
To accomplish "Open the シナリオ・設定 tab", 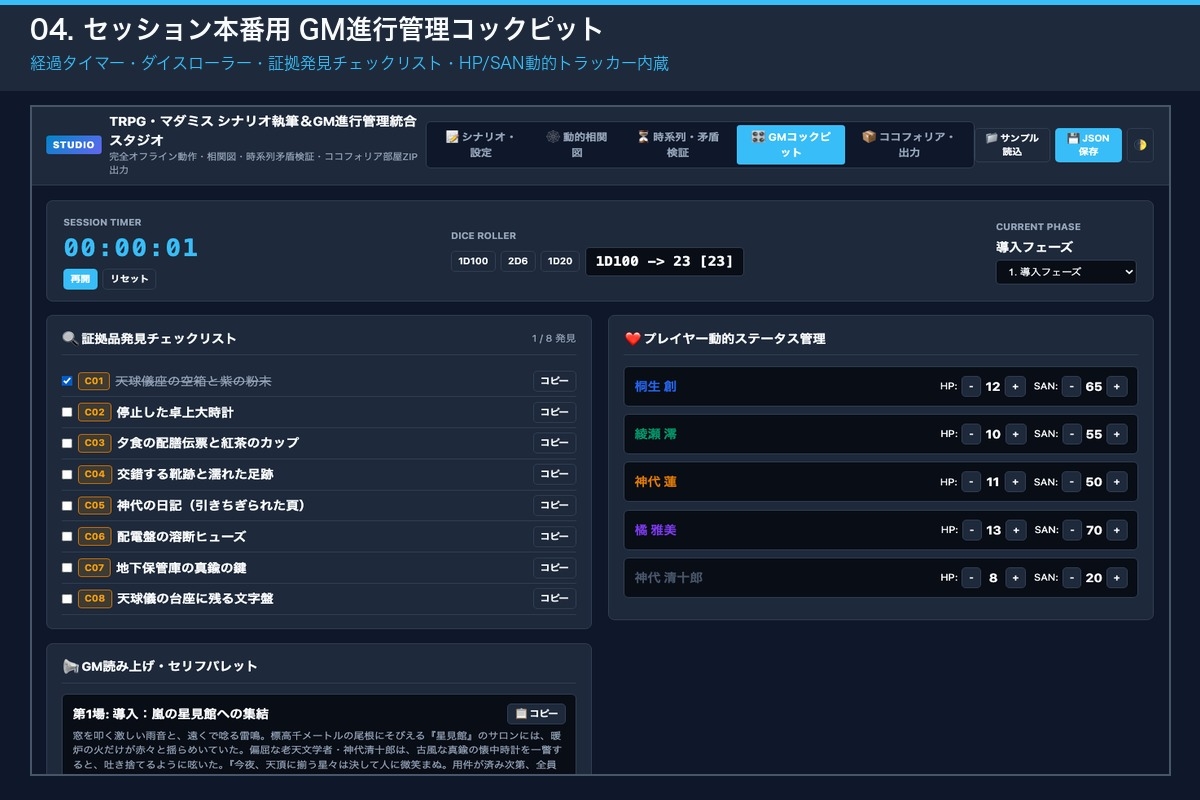I will (x=480, y=145).
